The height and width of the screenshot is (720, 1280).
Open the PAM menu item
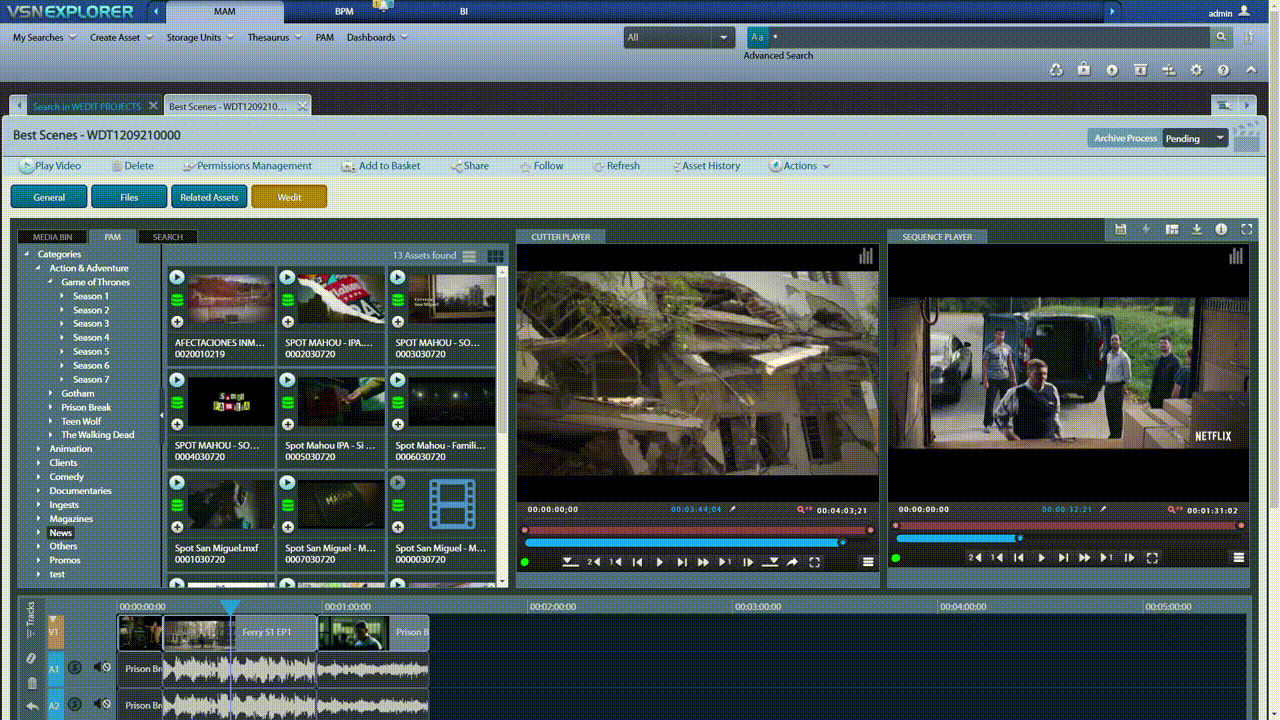coord(324,37)
